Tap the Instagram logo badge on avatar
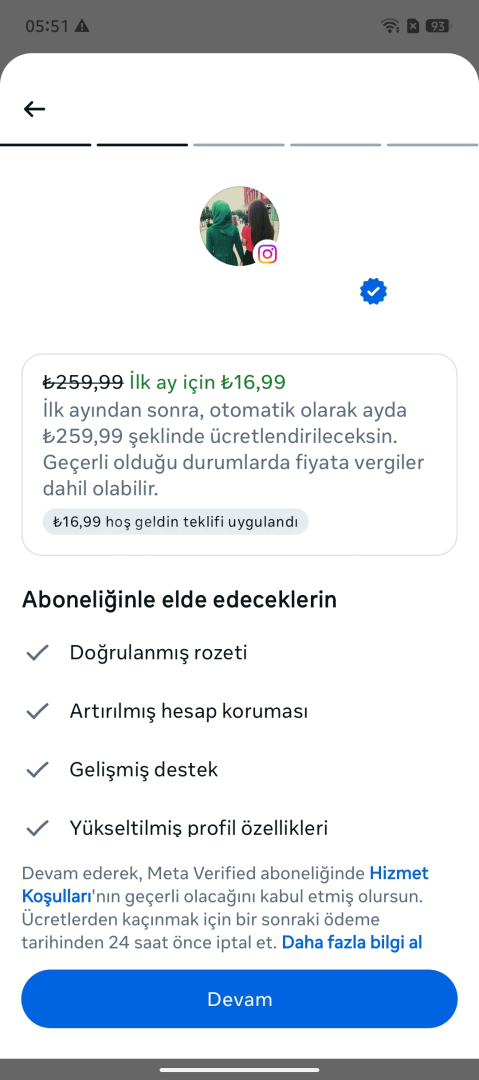479x1080 pixels. (x=267, y=254)
